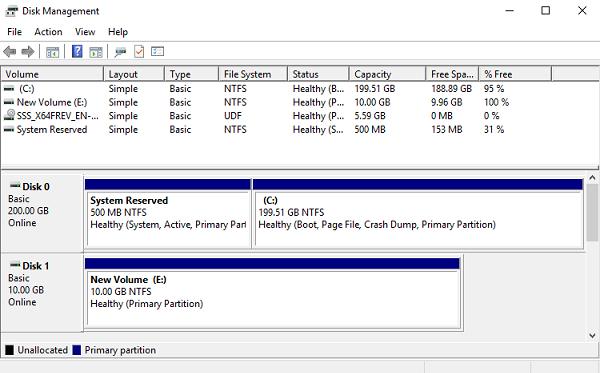Select the New Volume (E:) partition block
Screen dimensions: 600x373
[272, 293]
